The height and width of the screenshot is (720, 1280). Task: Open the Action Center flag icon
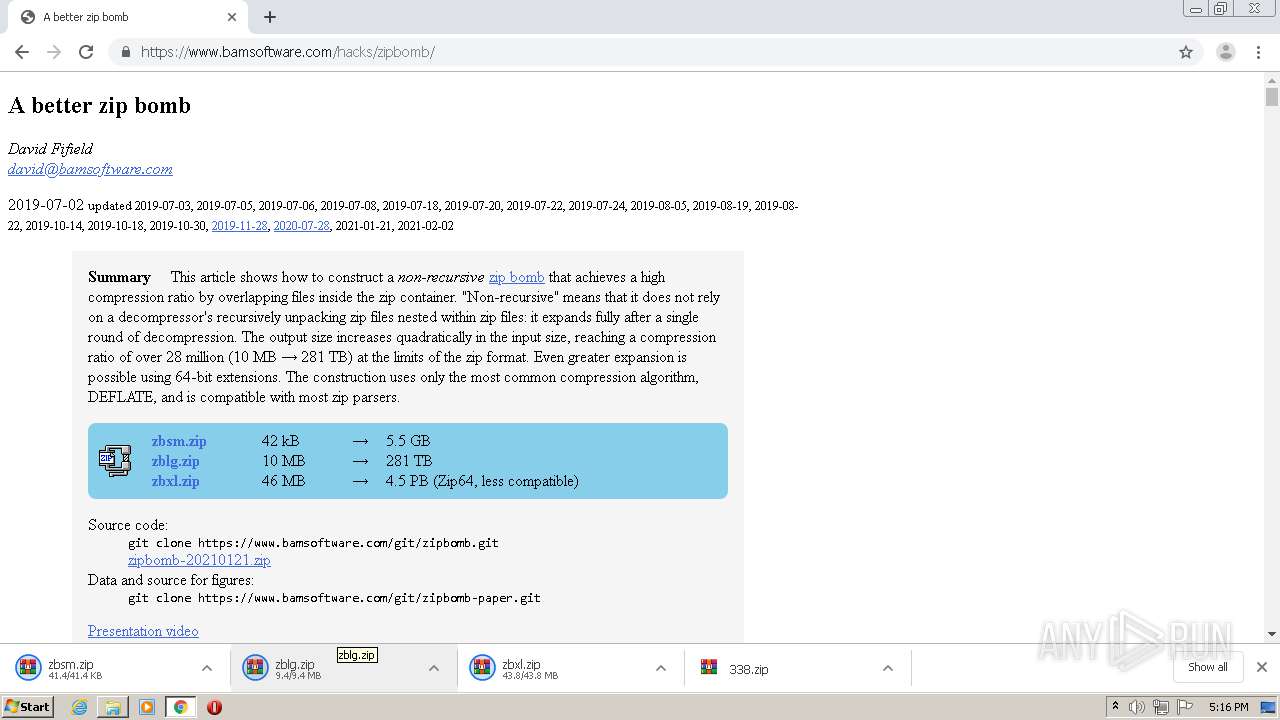coord(1185,707)
